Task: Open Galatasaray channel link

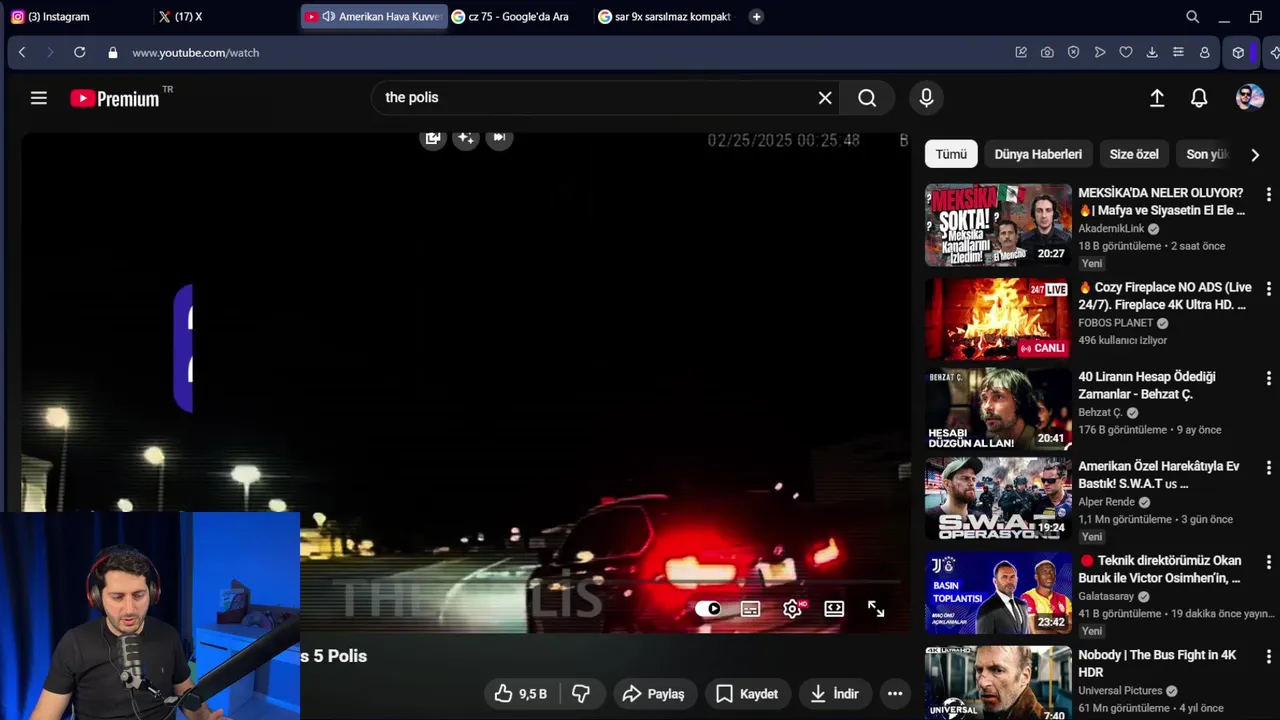Action: [x=1106, y=596]
